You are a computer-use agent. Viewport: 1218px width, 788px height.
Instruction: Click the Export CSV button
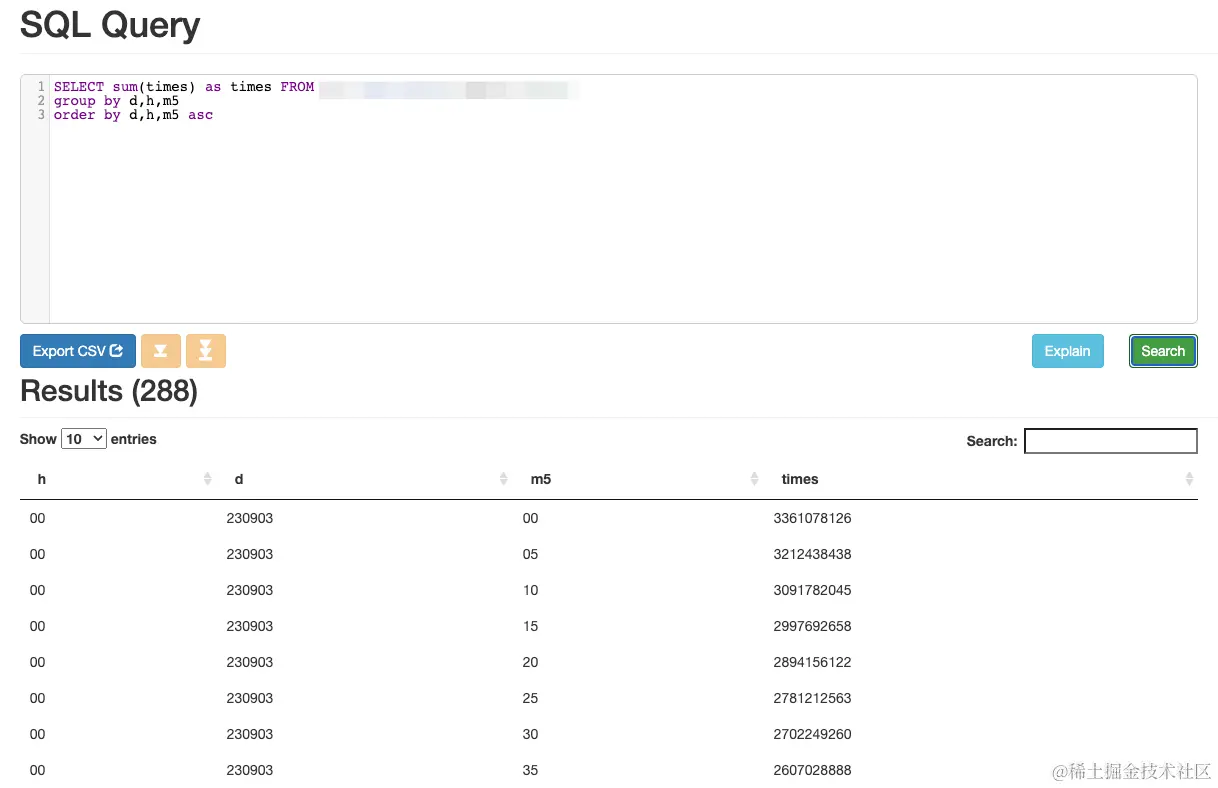78,351
